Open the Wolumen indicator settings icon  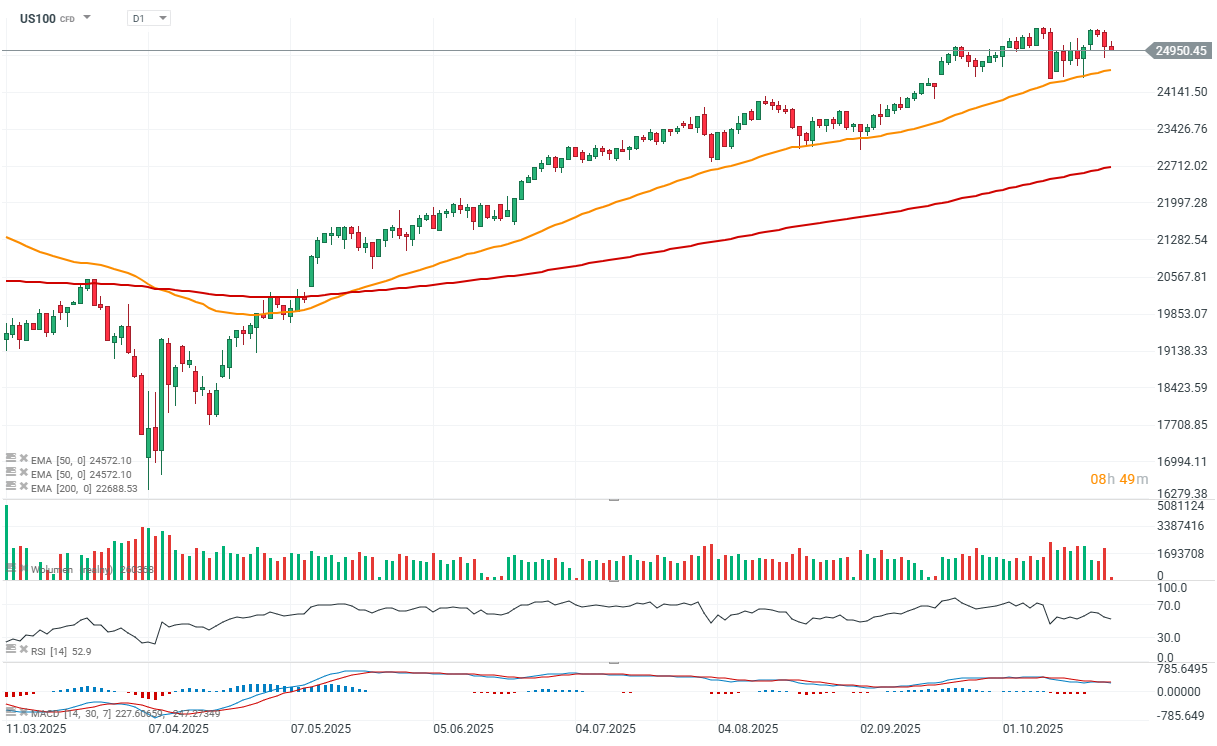point(11,569)
